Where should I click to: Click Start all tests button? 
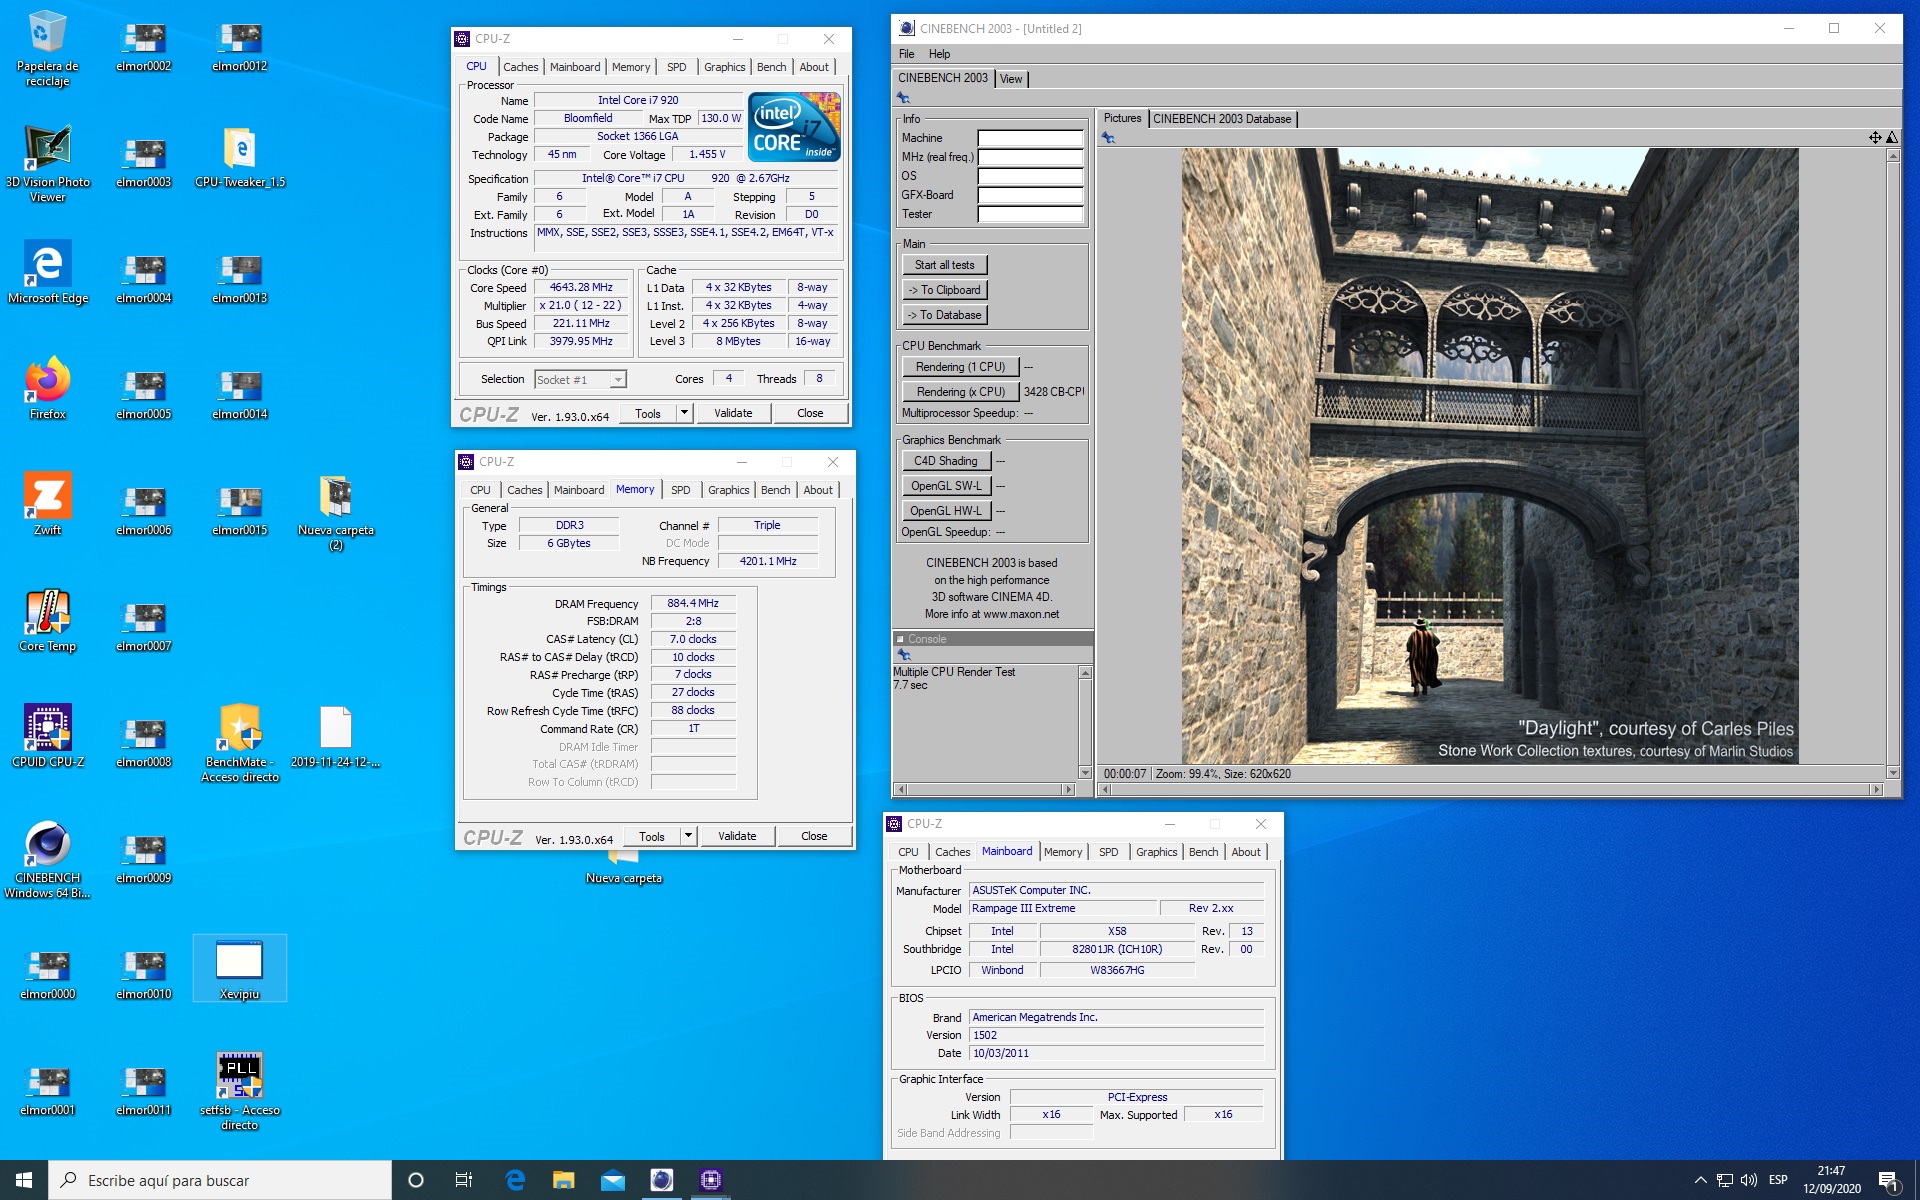click(x=945, y=265)
